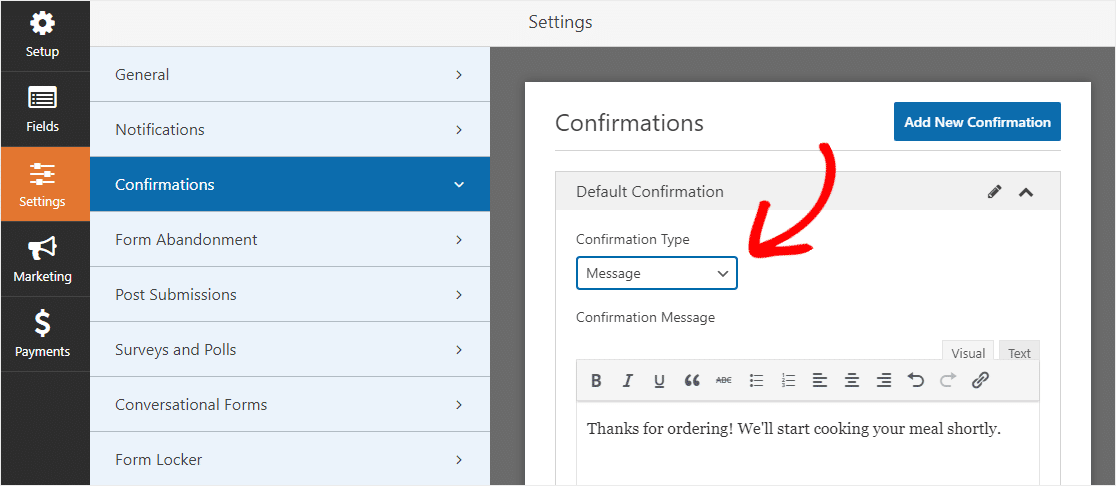Switch to the Text editor tab

[x=1019, y=353]
